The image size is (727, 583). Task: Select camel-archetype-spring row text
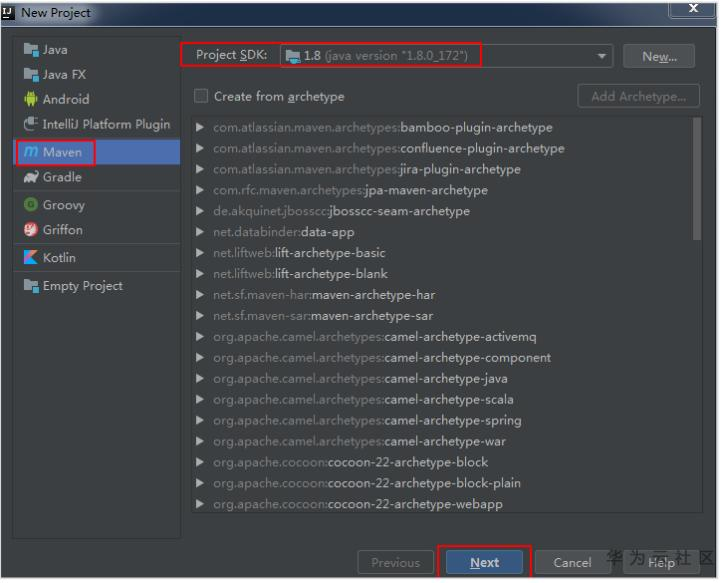[x=367, y=420]
